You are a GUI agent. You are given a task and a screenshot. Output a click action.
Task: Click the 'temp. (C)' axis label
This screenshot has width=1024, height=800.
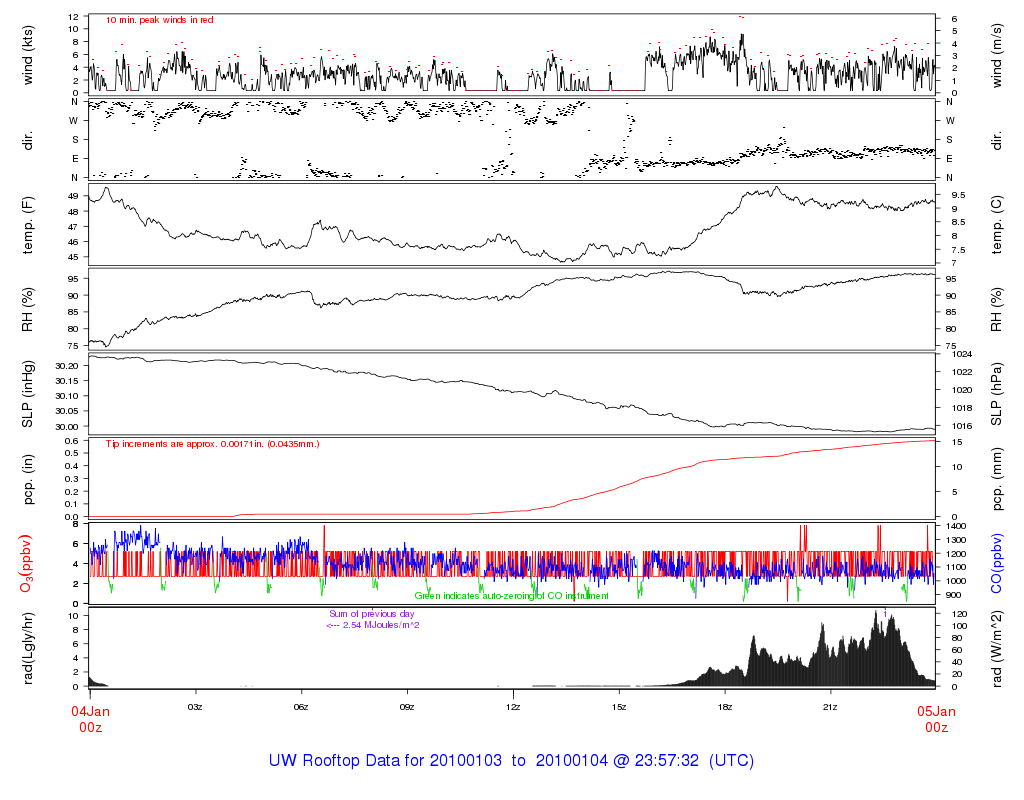click(997, 225)
